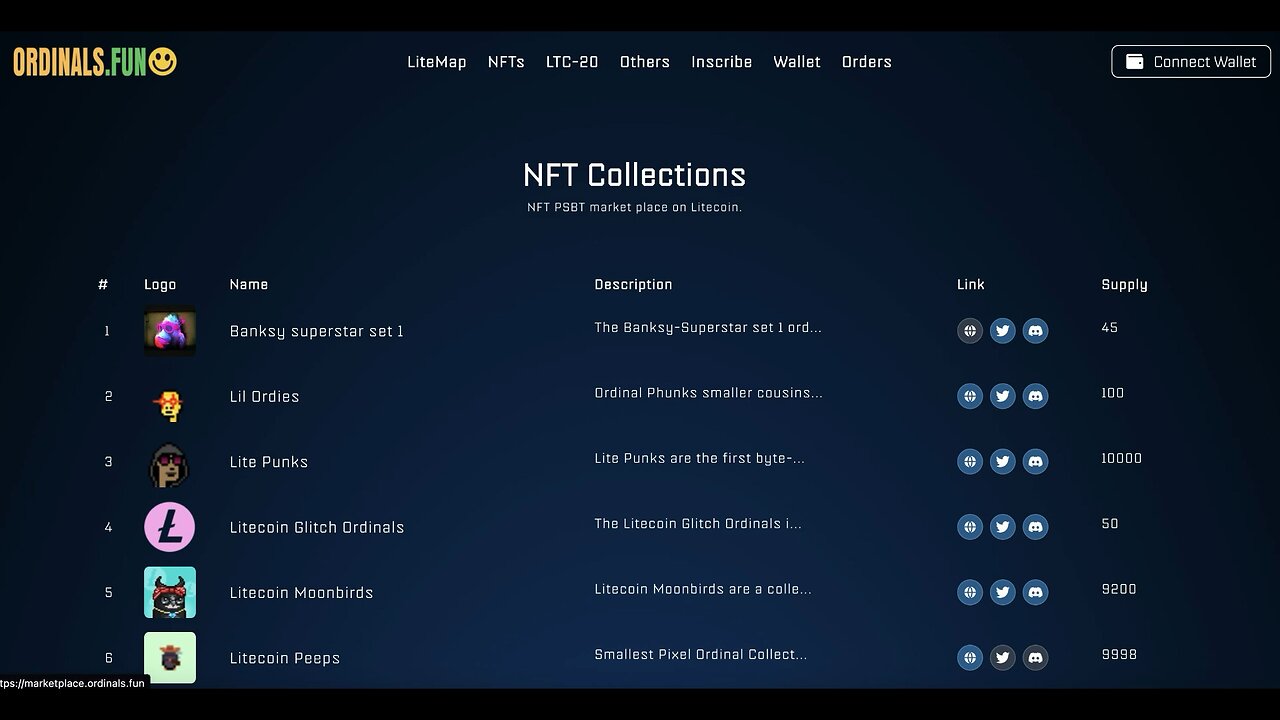Open the Banksy superstar set 1 collection

(x=317, y=331)
